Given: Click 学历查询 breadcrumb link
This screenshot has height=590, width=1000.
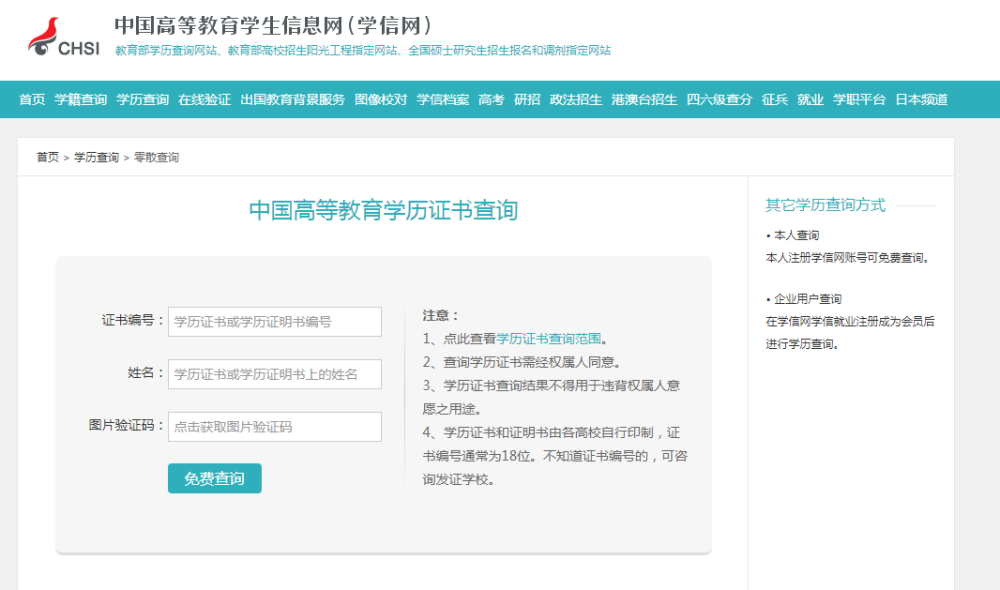Looking at the screenshot, I should [96, 158].
